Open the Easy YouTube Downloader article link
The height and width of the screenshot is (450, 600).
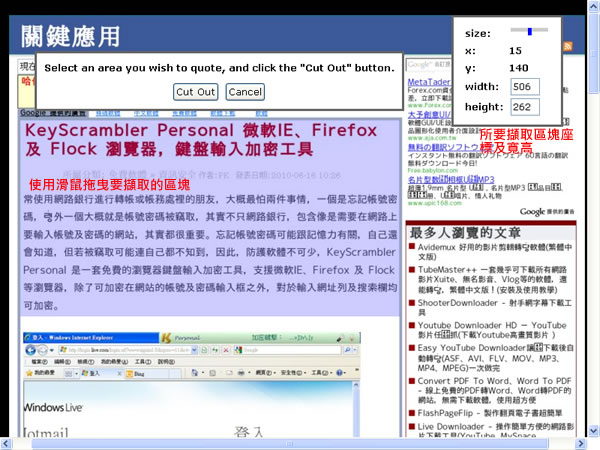(496, 358)
